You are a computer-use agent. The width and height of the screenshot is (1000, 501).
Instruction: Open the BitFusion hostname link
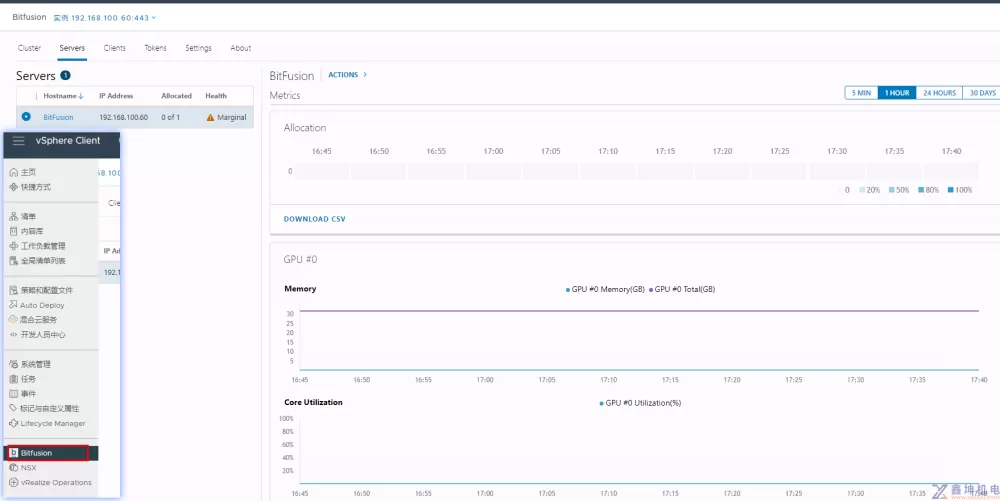coord(58,117)
